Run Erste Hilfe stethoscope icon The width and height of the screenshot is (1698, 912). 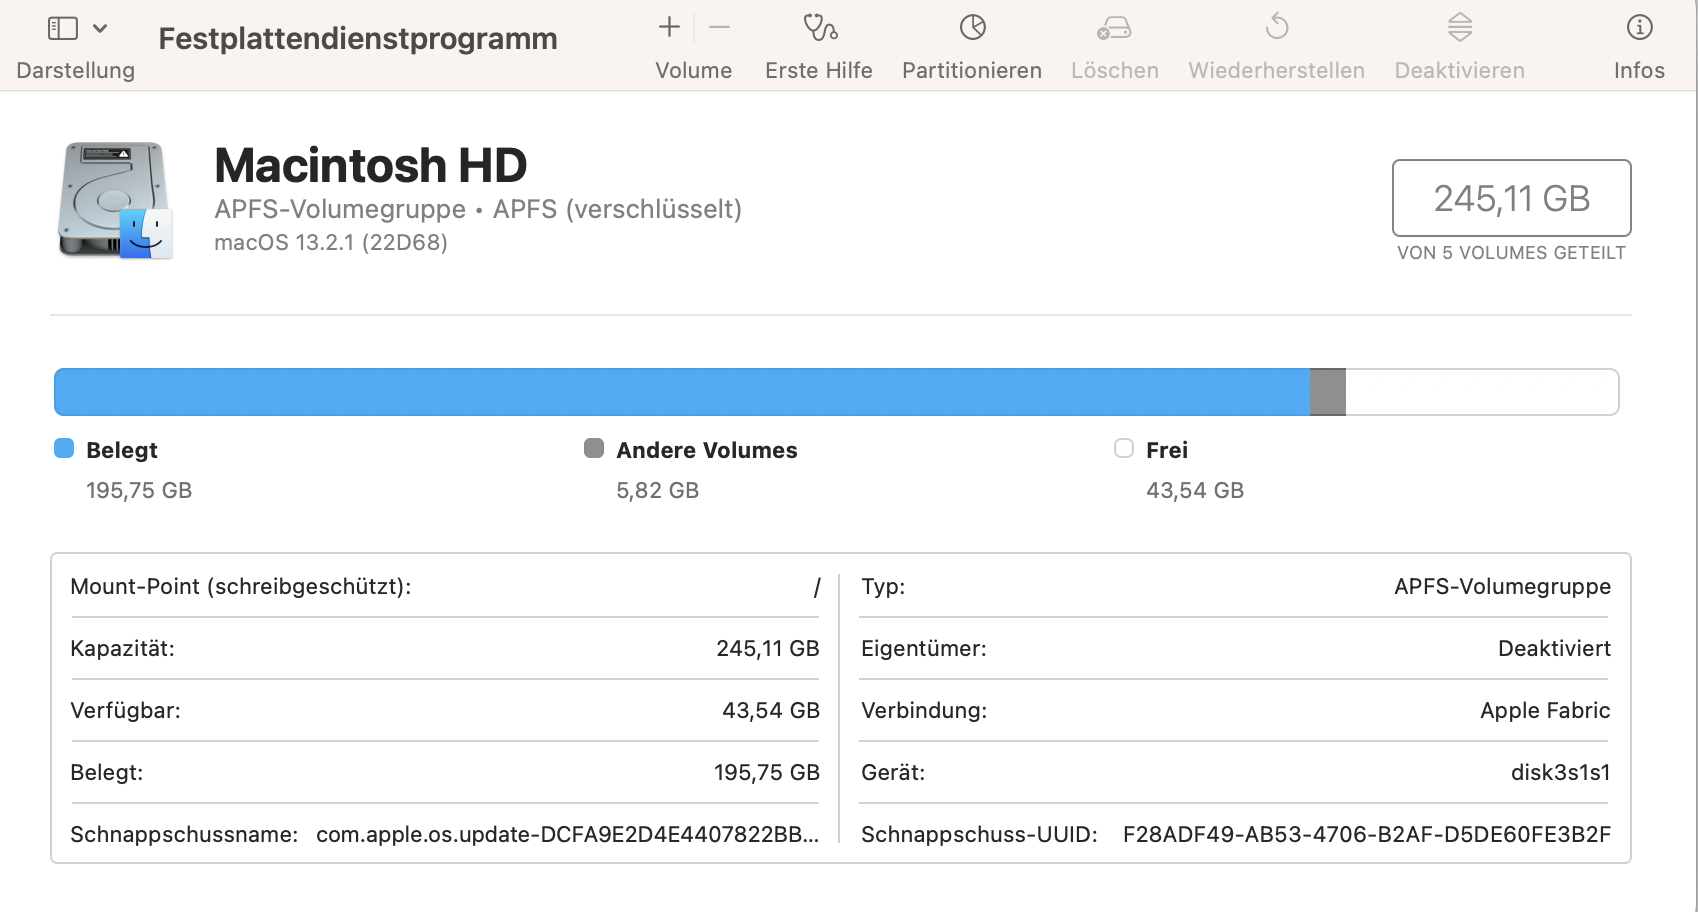click(x=820, y=27)
